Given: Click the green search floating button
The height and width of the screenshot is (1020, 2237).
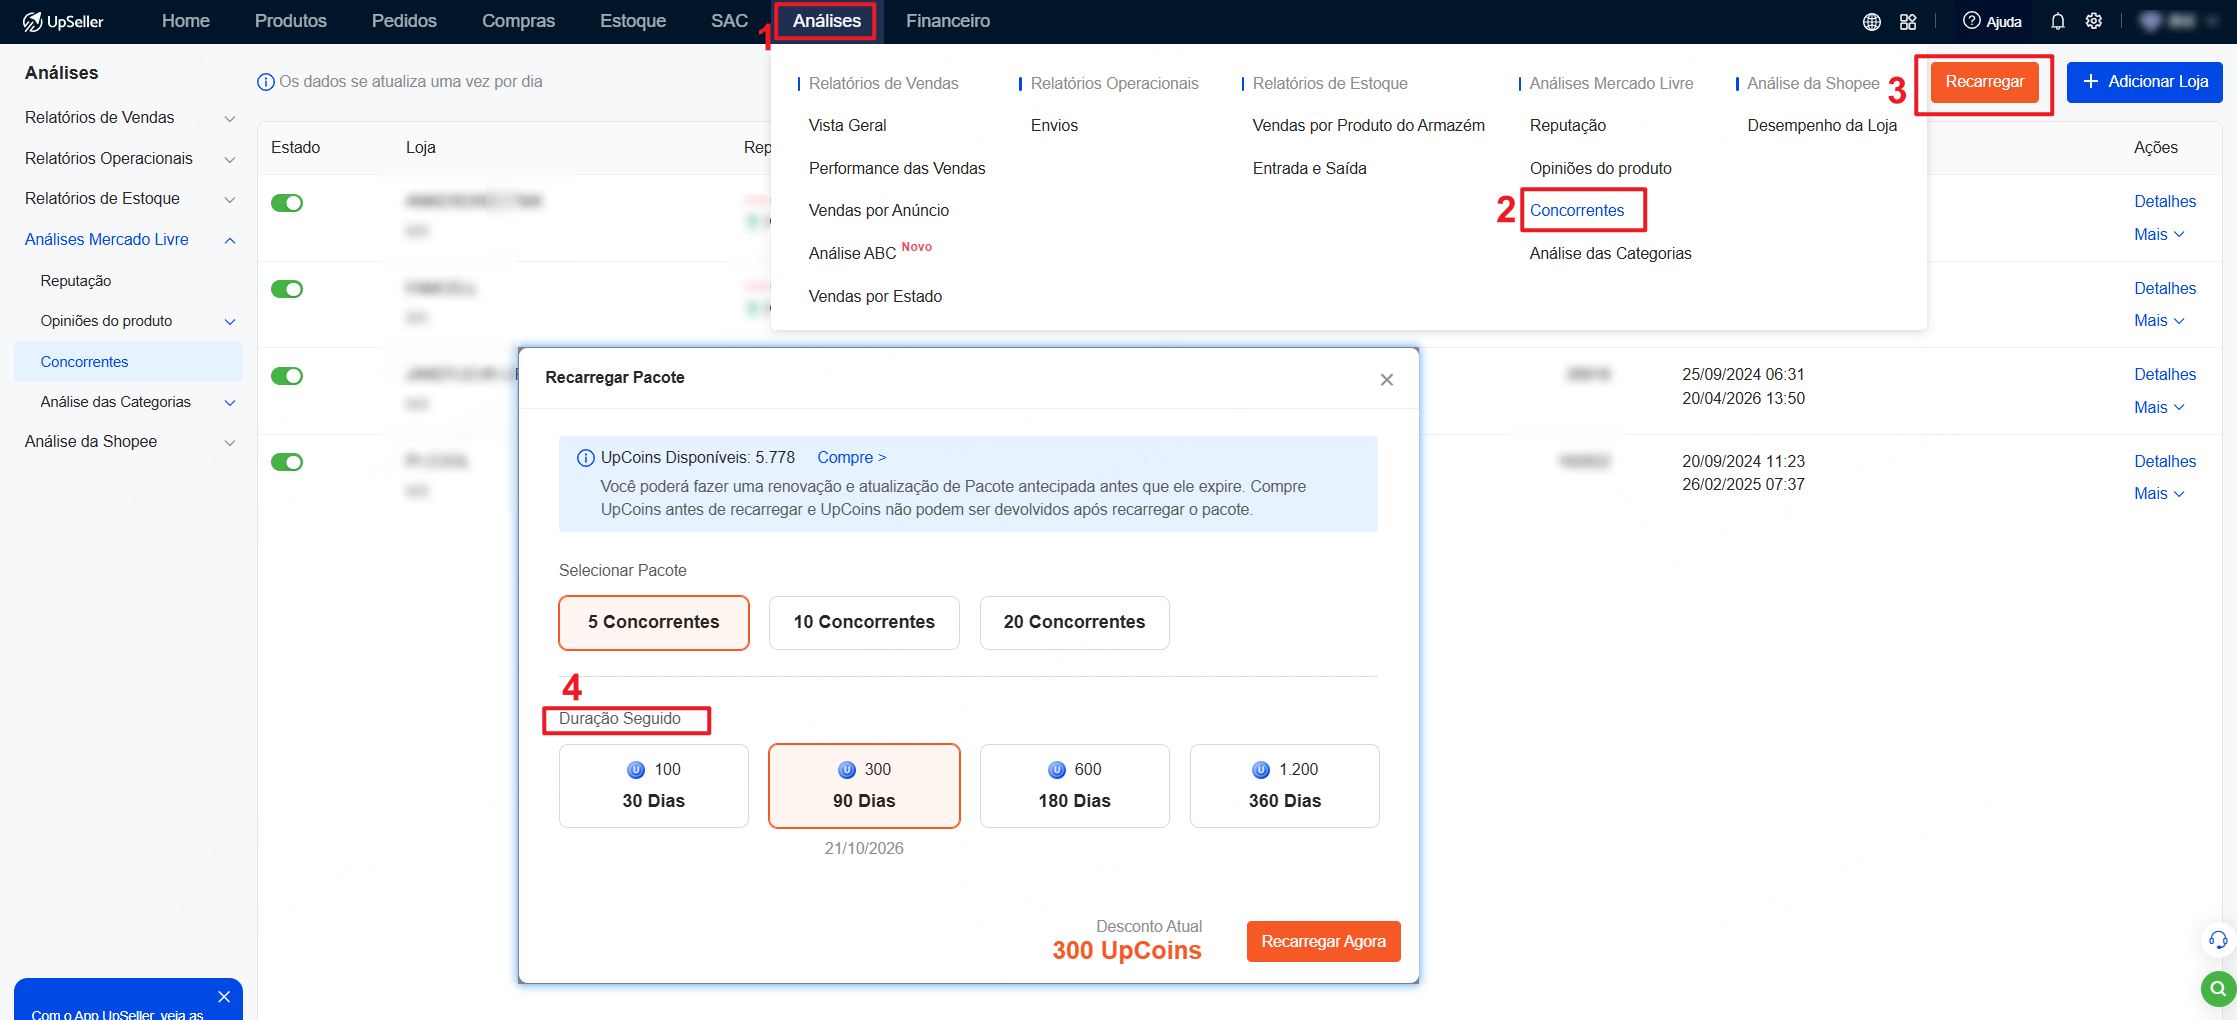Looking at the screenshot, I should (x=2218, y=989).
